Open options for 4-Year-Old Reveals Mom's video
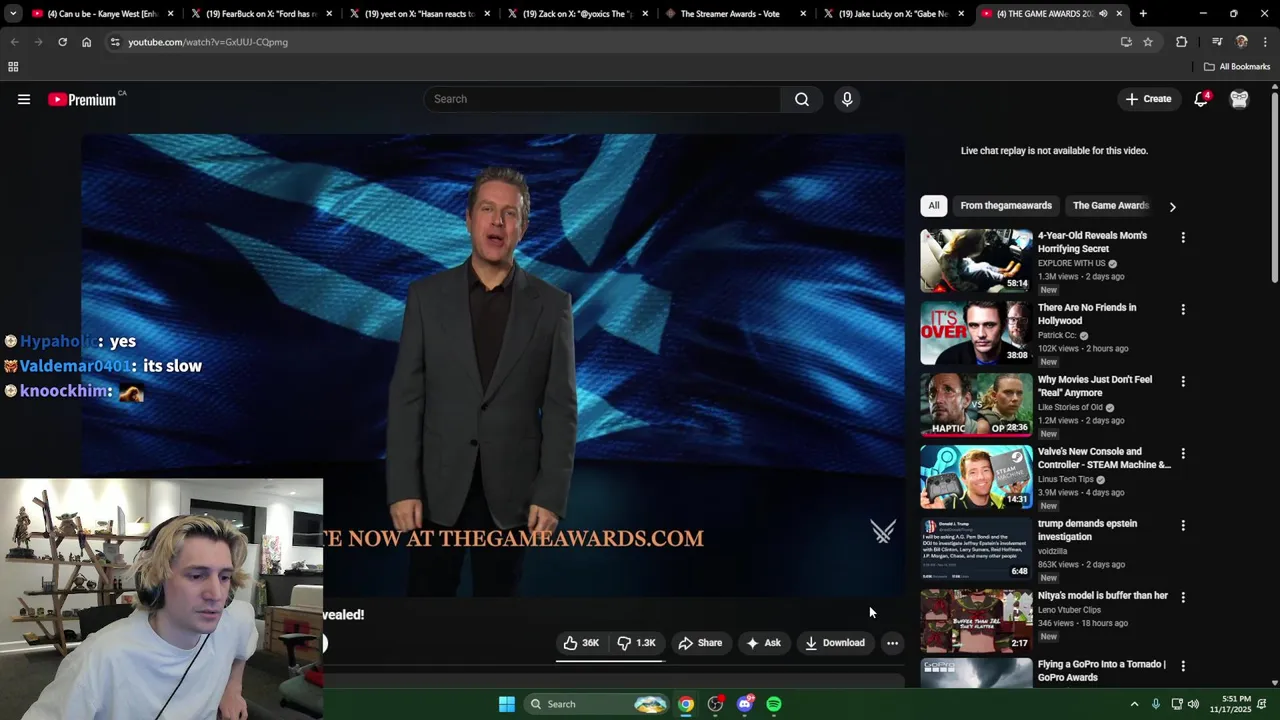Screen dimensions: 1280x720 click(1183, 238)
